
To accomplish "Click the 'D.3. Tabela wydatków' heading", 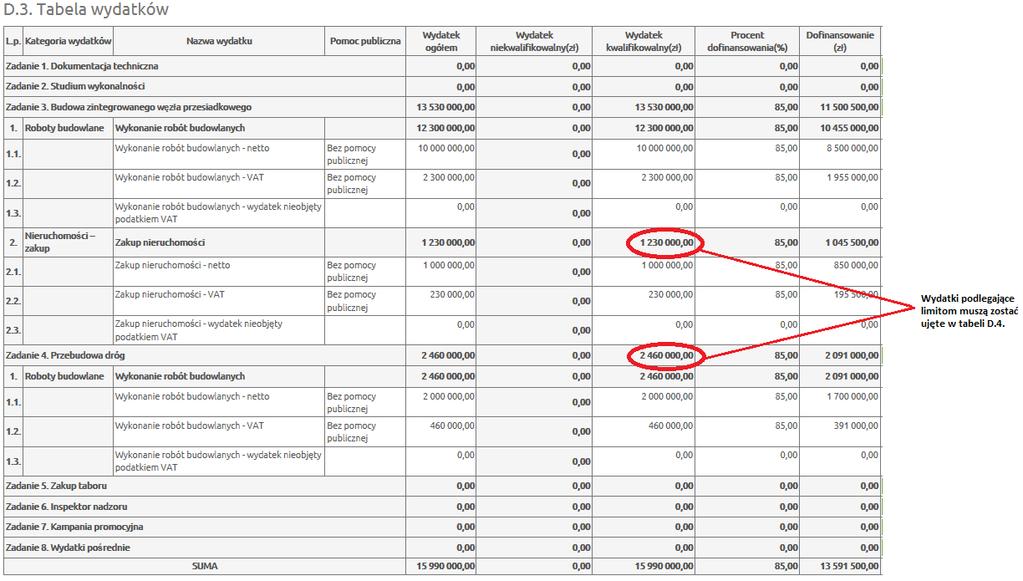I will click(85, 9).
